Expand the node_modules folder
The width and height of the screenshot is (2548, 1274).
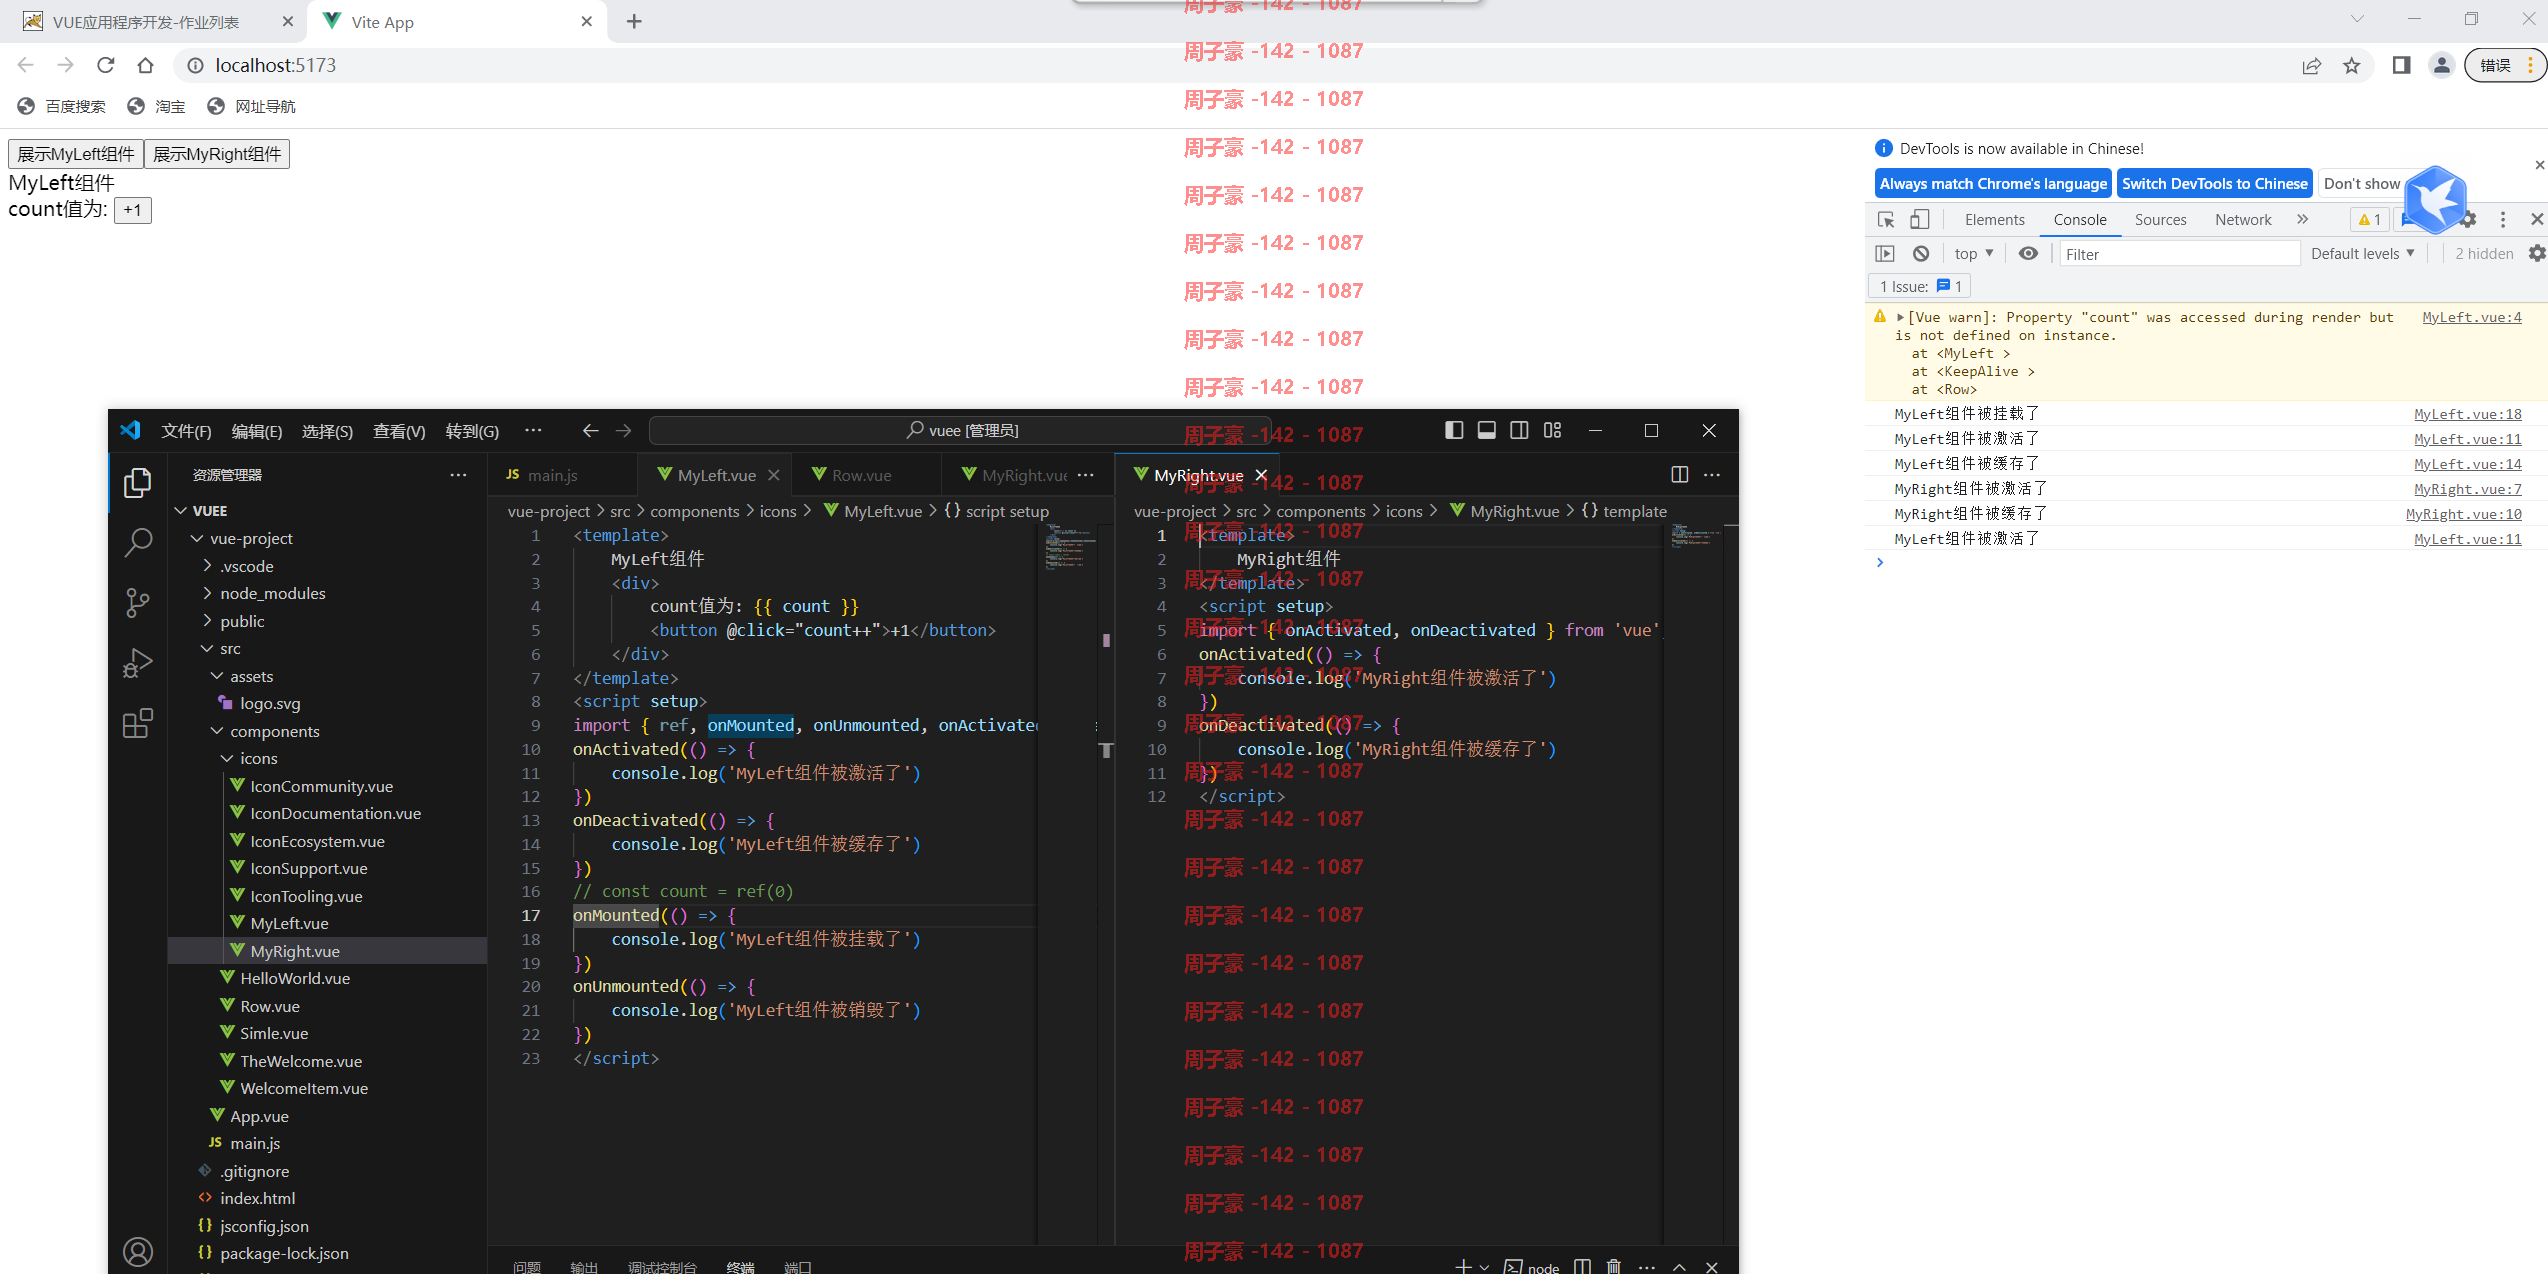[x=208, y=594]
